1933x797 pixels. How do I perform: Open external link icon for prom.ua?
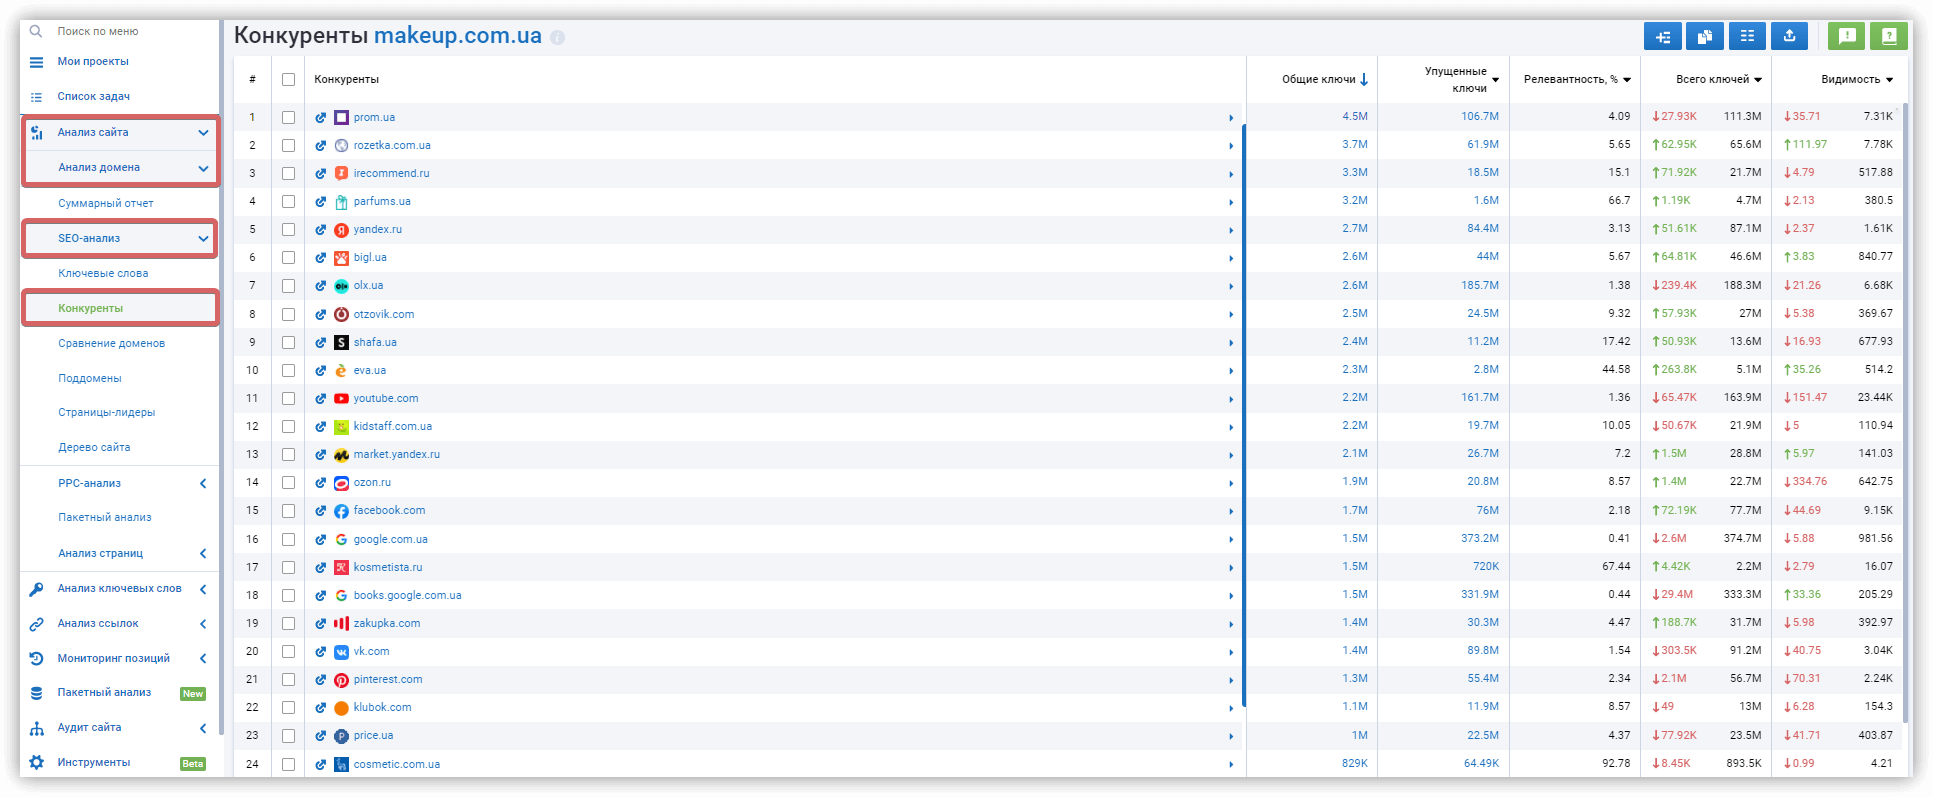[321, 118]
